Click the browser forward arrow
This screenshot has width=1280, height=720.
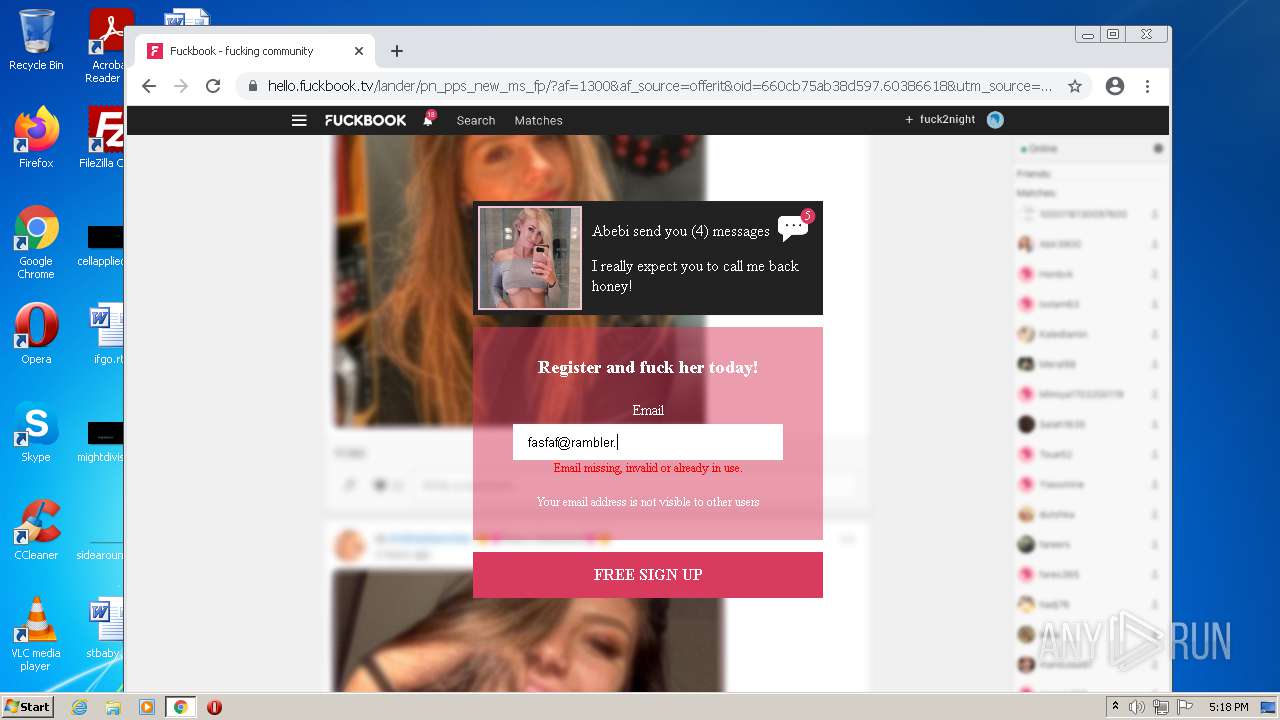pos(181,86)
